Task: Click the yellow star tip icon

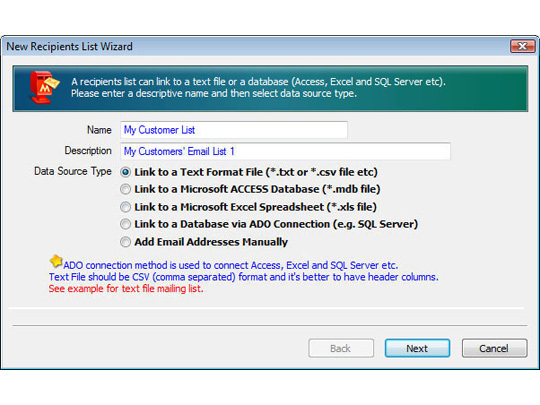Action: 56,261
